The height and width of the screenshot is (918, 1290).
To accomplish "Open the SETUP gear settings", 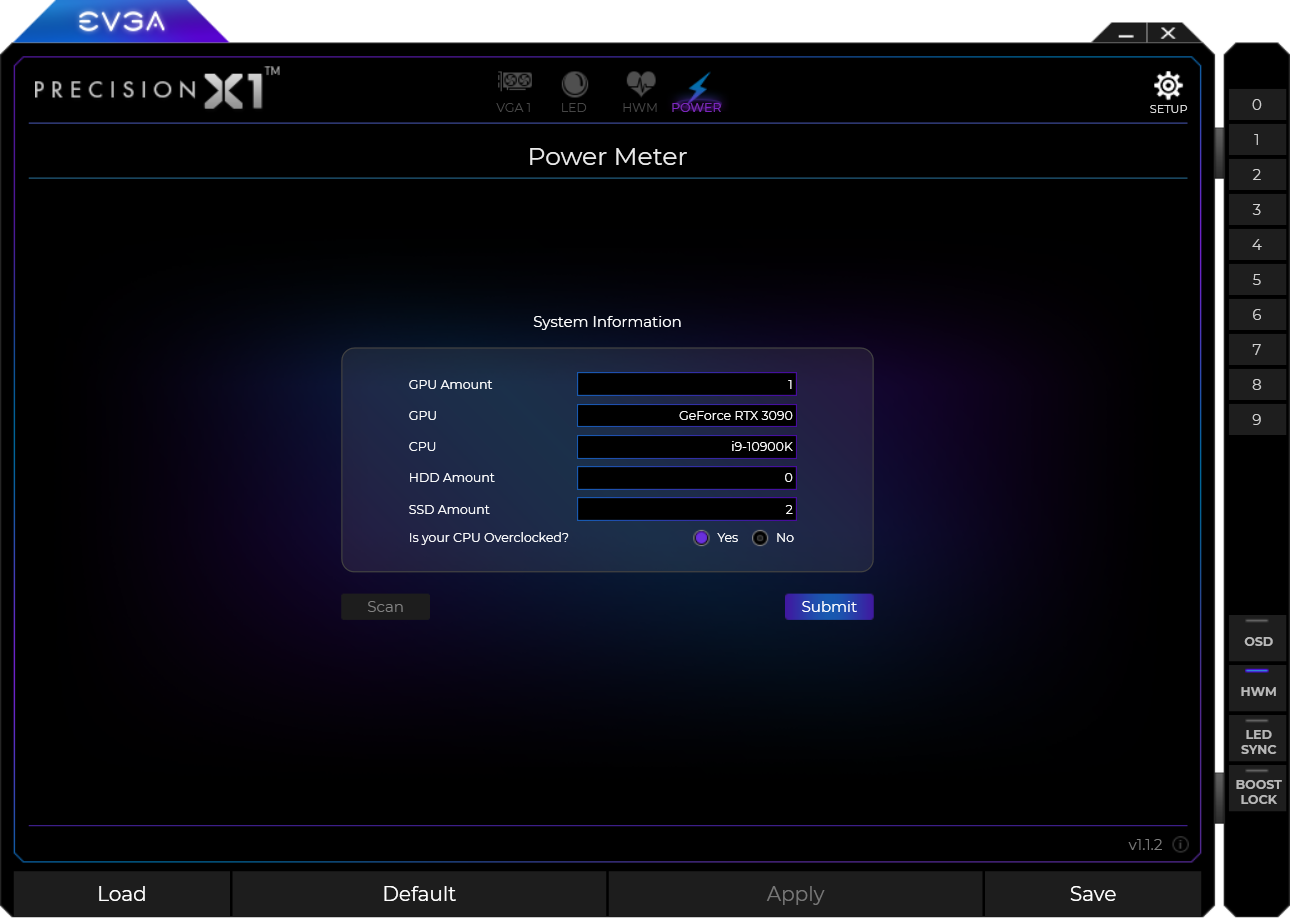I will point(1168,93).
